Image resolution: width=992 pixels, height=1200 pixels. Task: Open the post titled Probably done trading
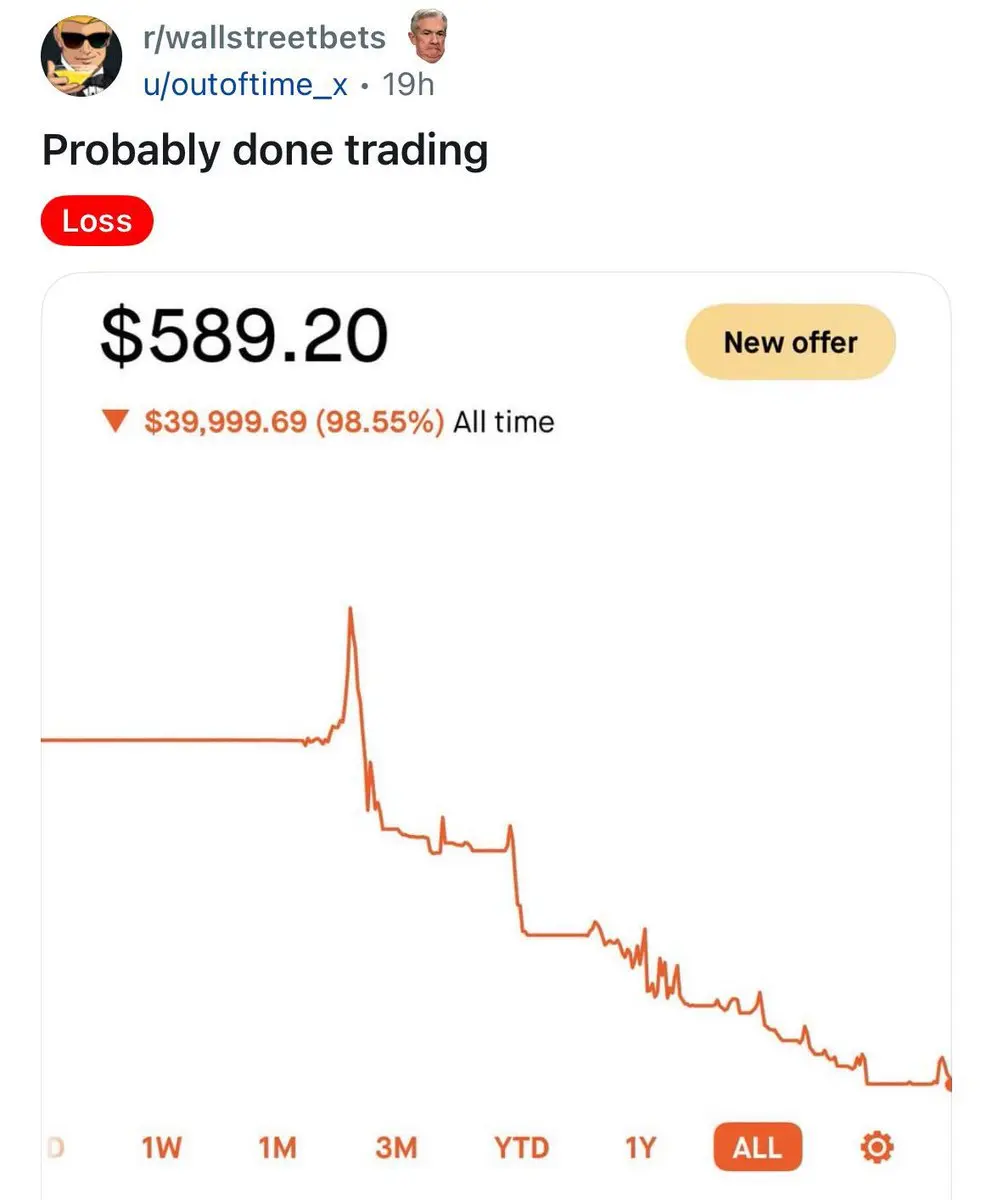(265, 151)
